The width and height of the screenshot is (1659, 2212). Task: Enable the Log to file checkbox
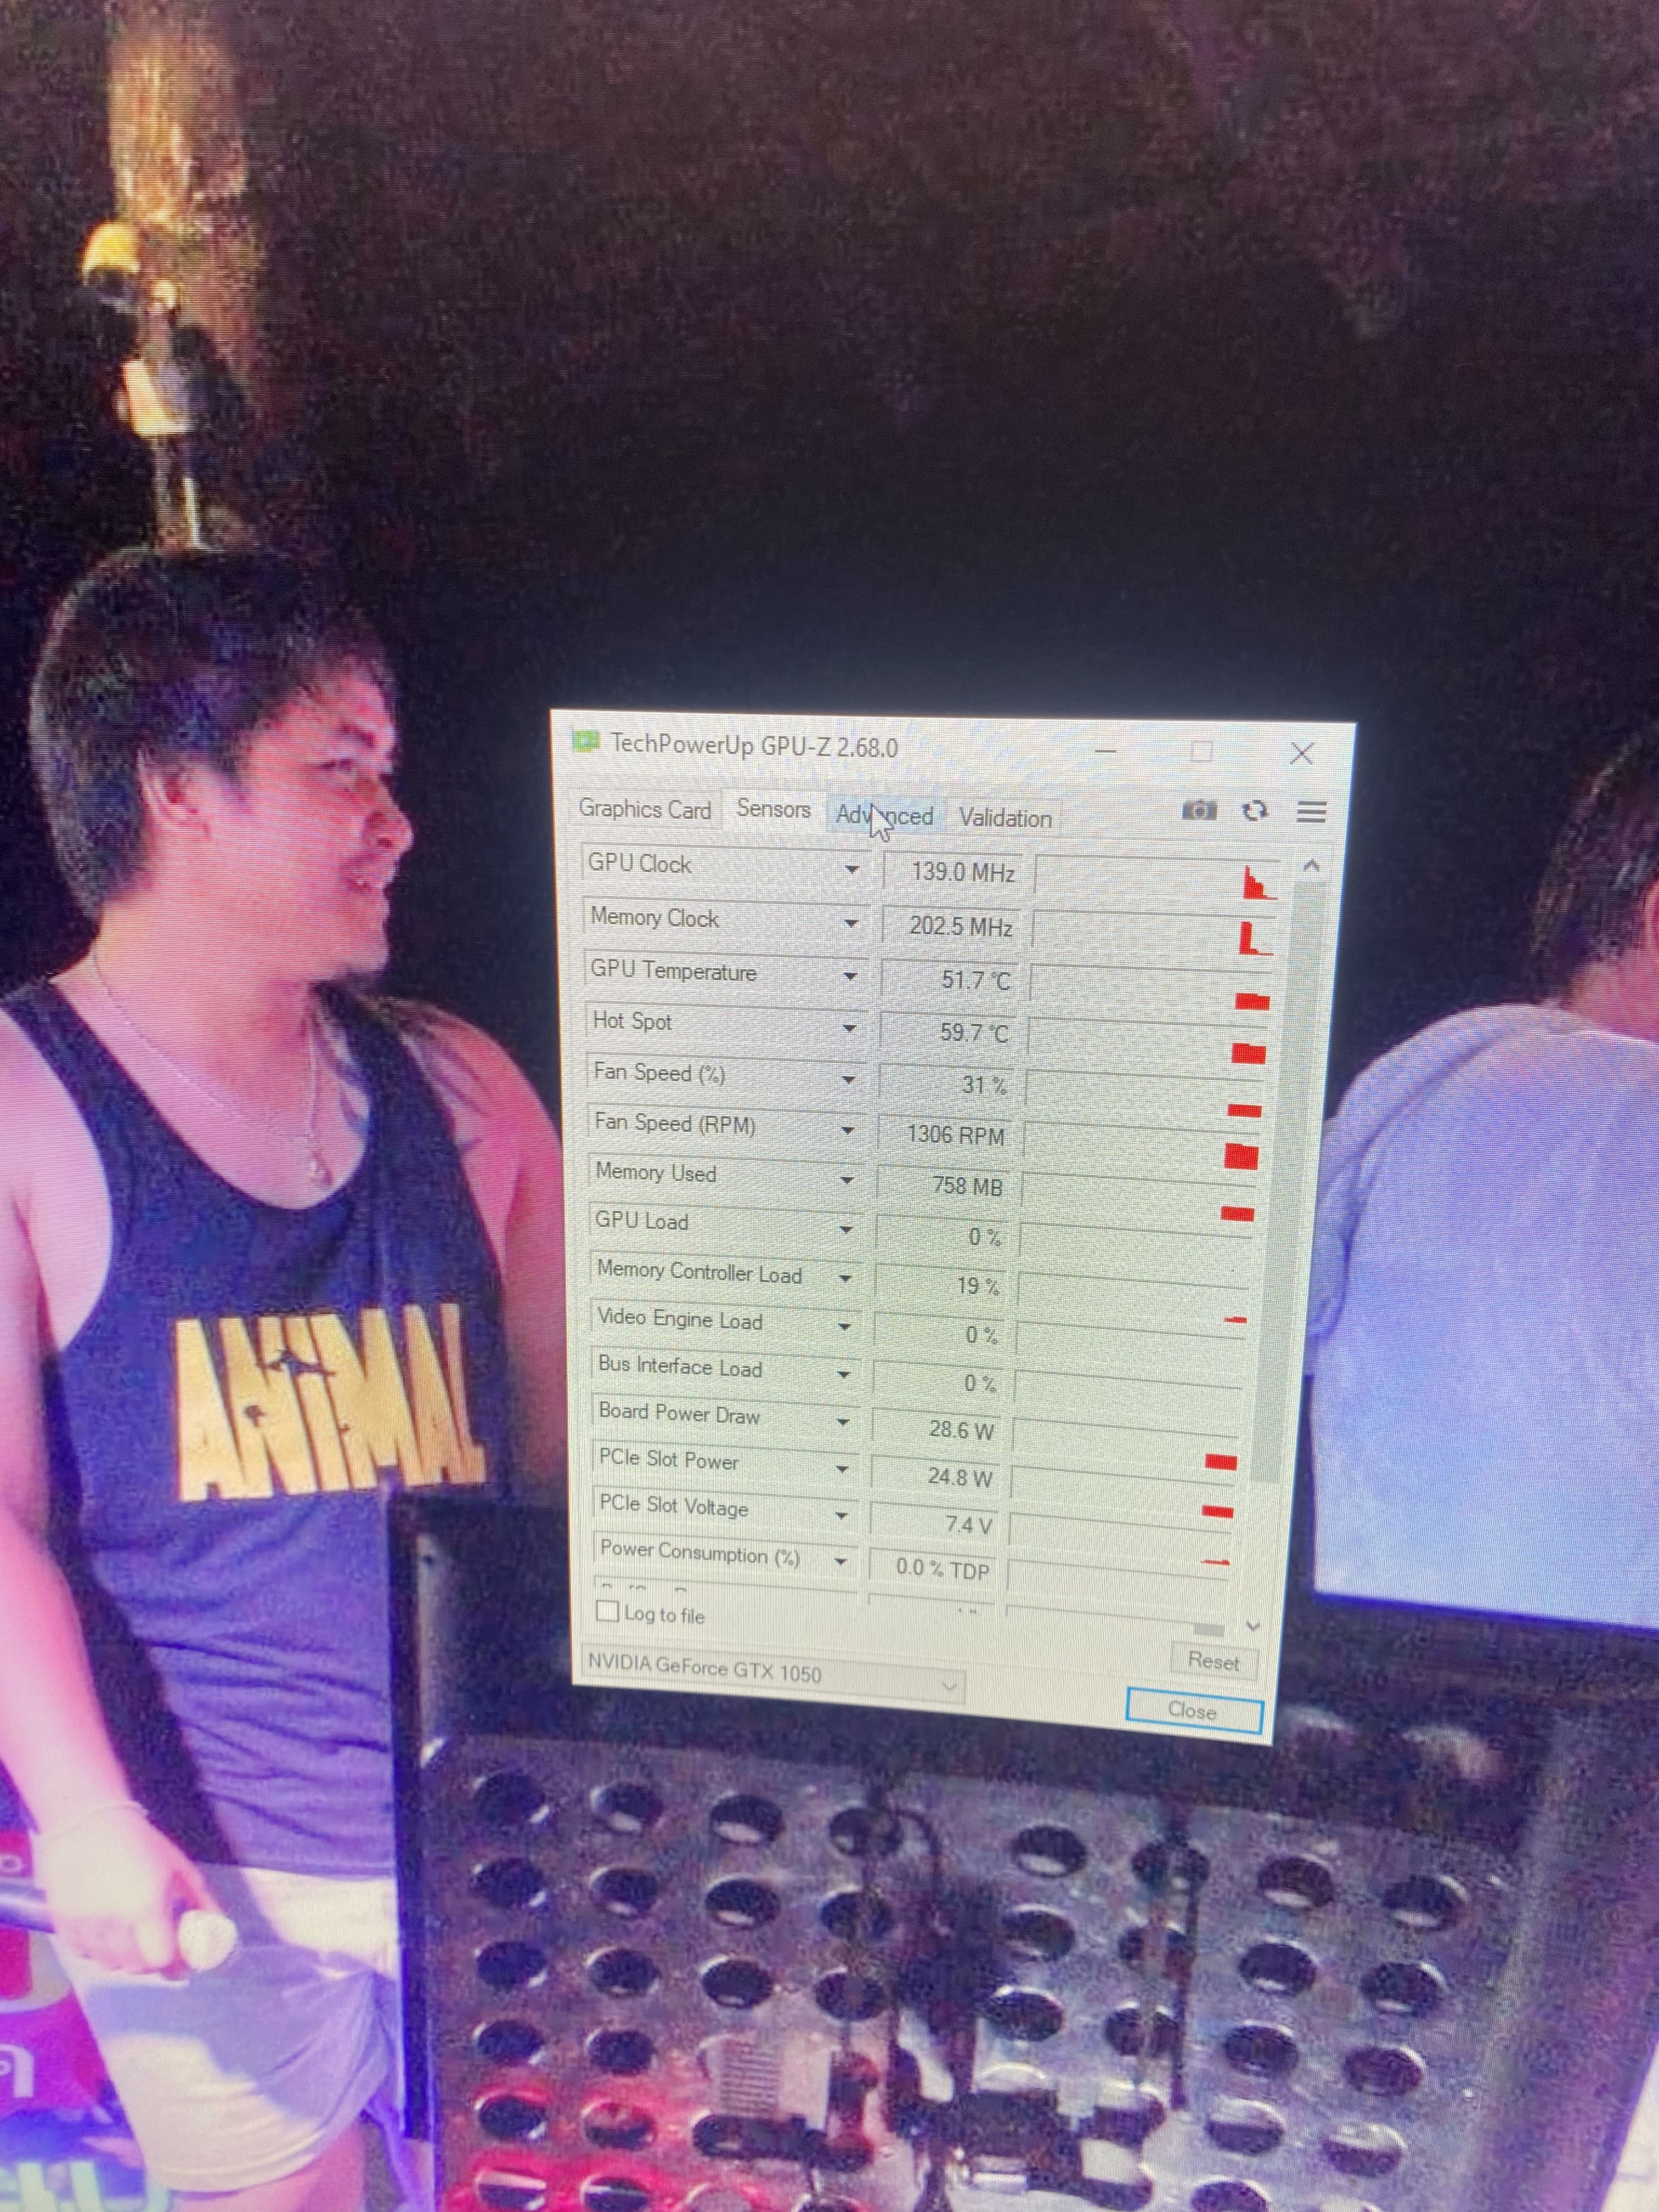coord(607,1611)
